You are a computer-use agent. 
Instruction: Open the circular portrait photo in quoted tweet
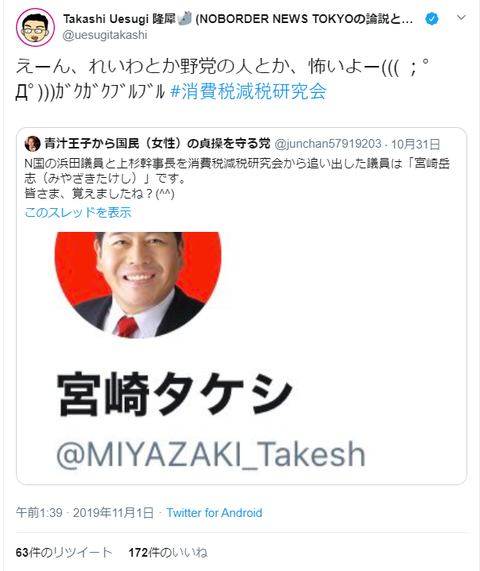(138, 284)
